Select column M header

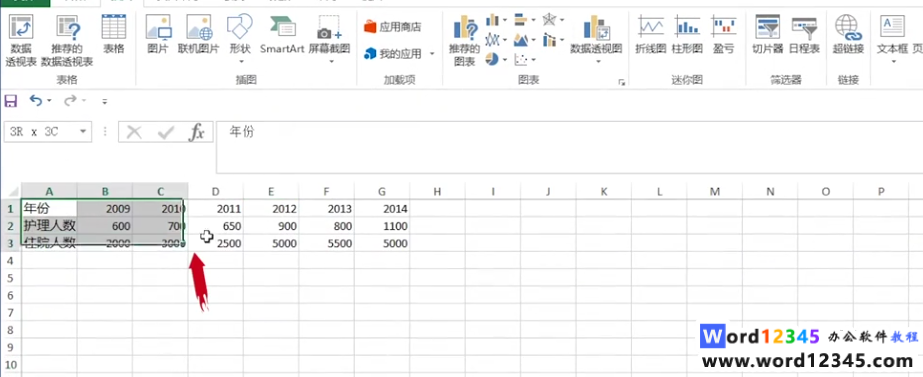[715, 191]
